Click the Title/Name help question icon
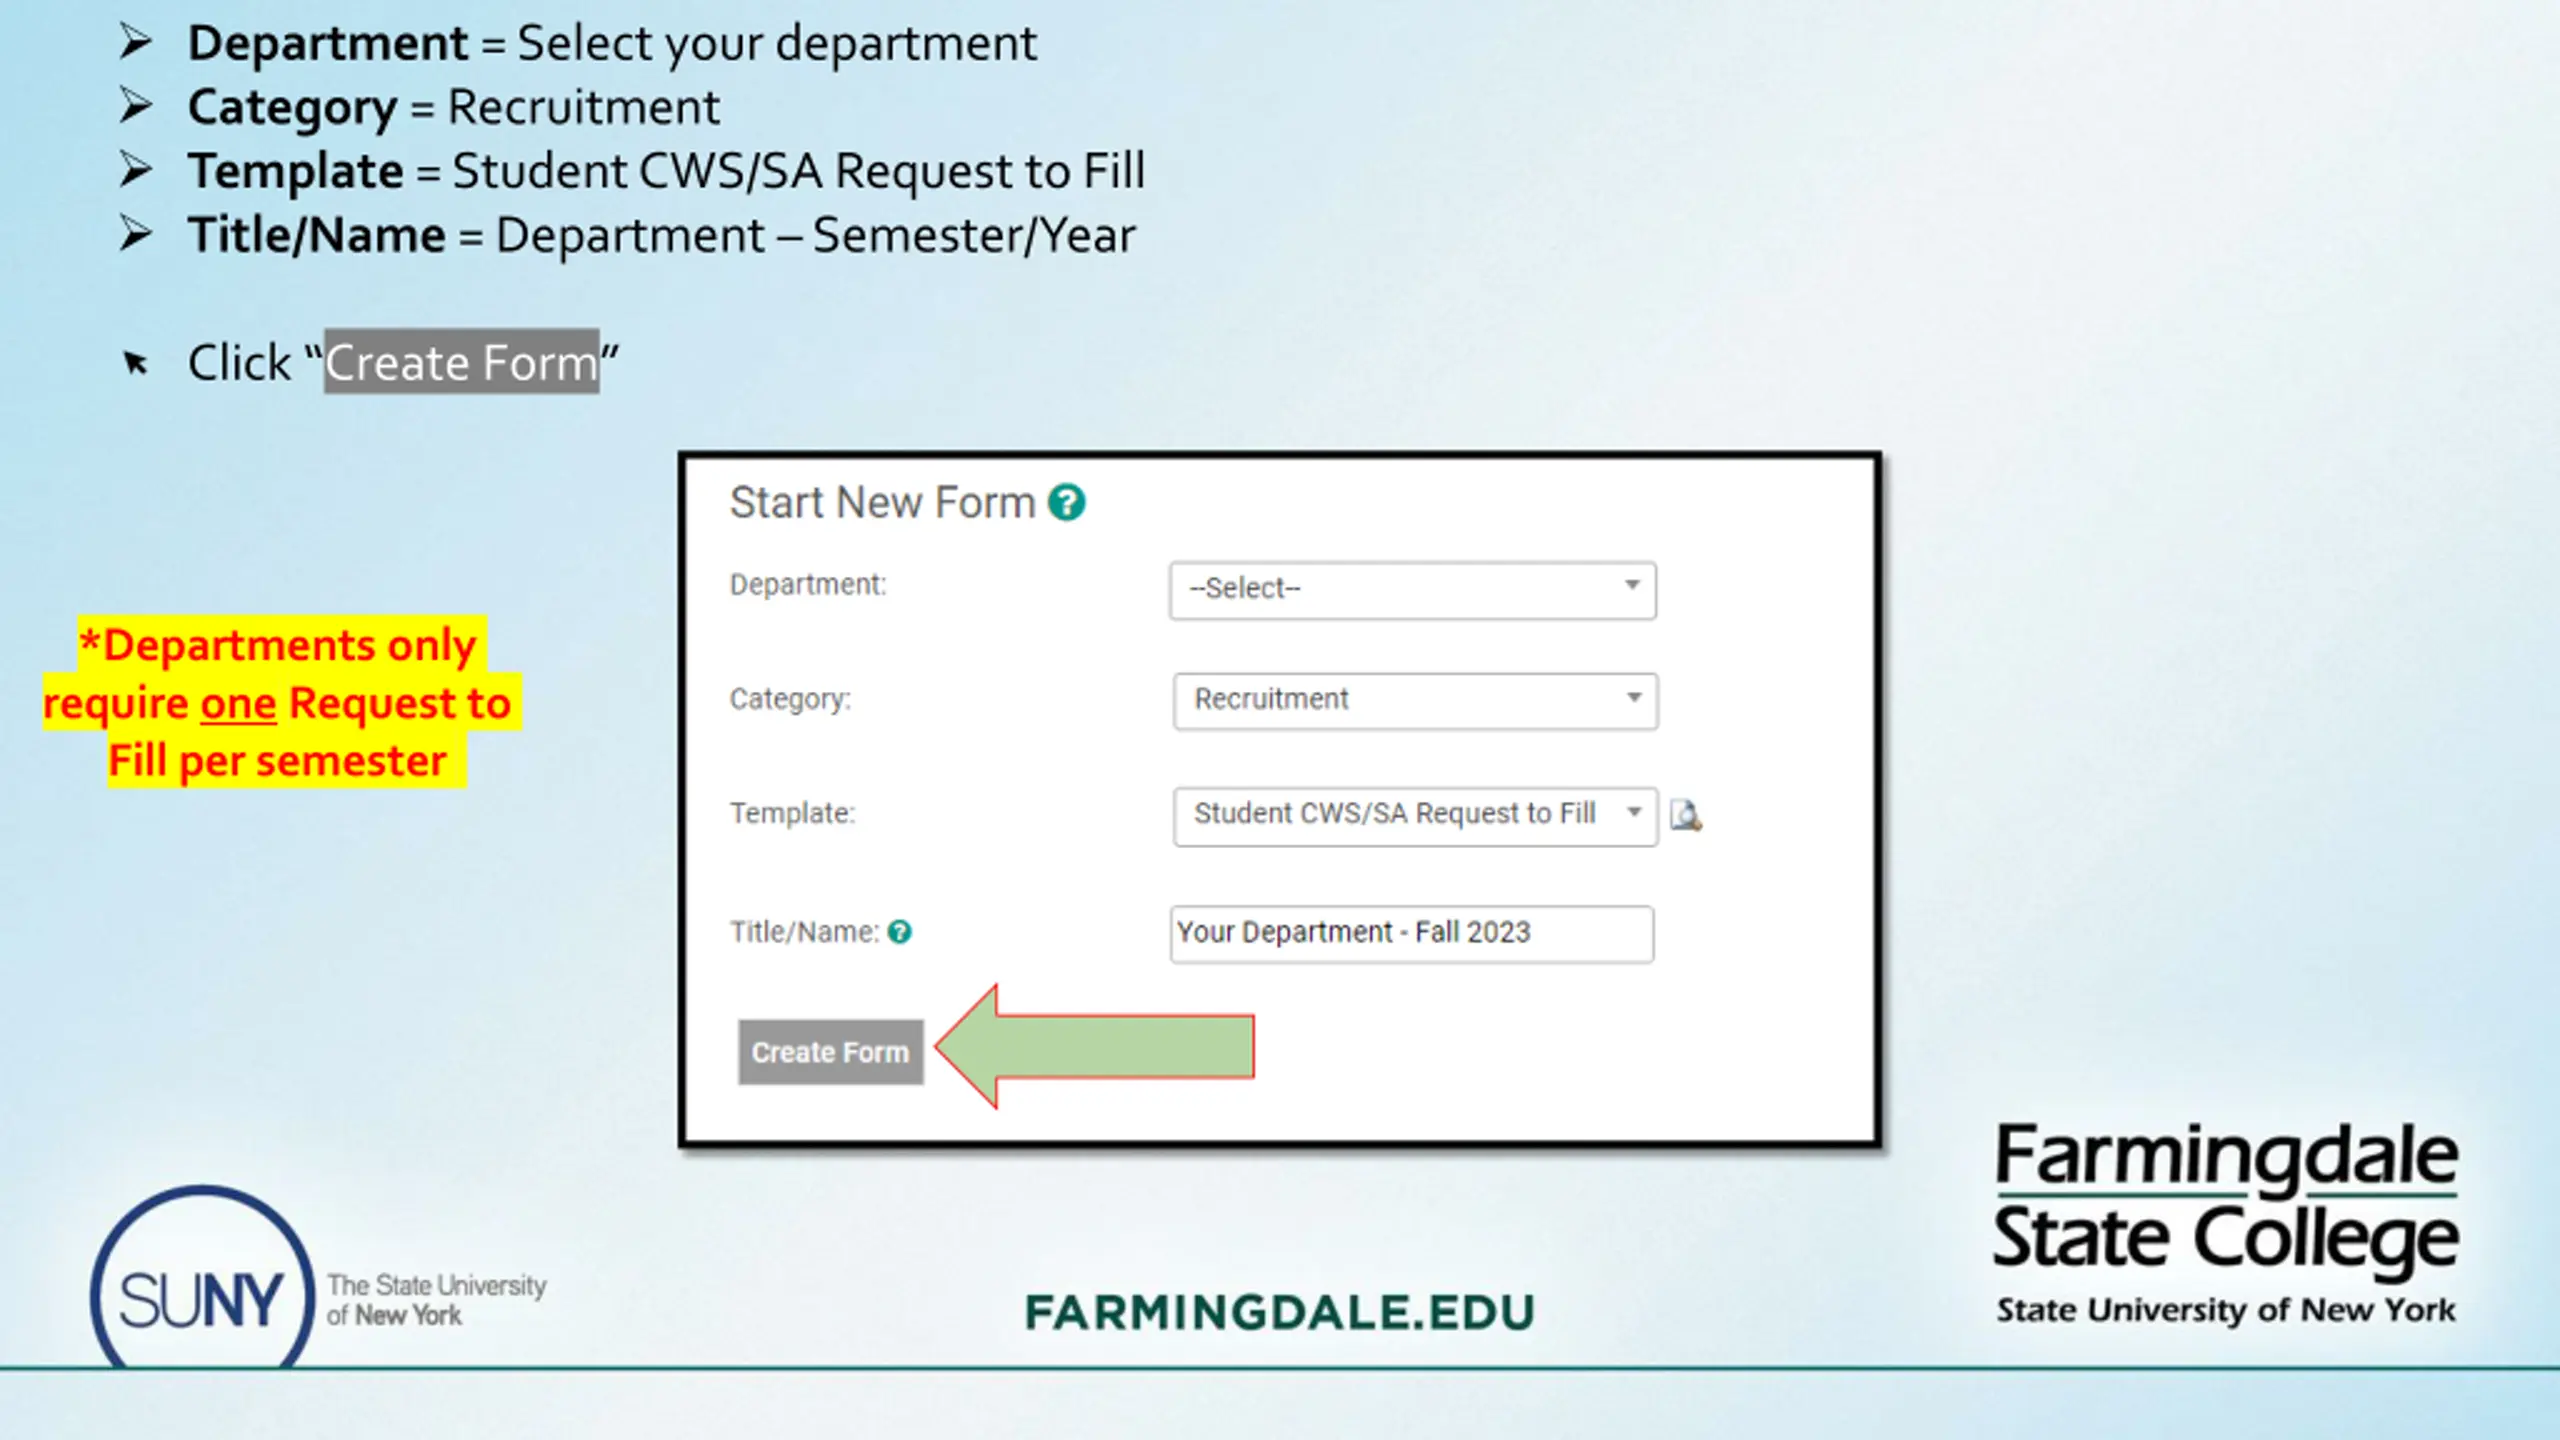The image size is (2560, 1440). (x=899, y=932)
